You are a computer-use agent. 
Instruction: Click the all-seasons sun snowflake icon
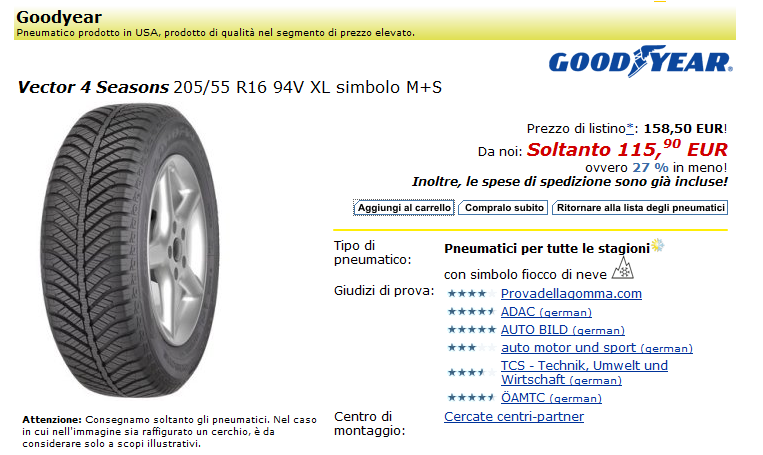point(658,245)
